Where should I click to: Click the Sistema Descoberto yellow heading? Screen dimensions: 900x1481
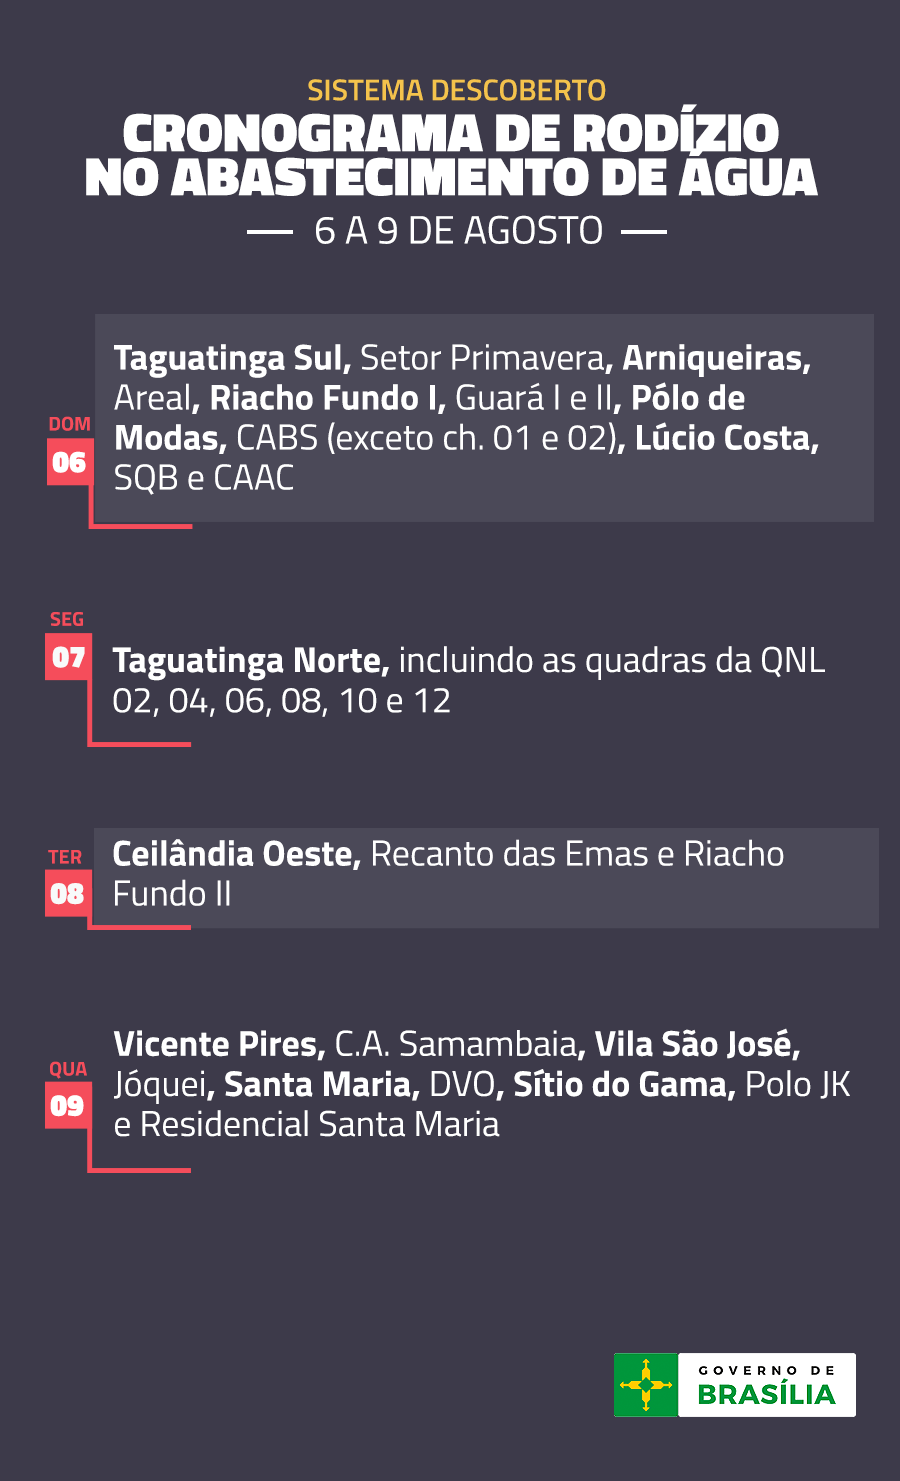tap(456, 91)
